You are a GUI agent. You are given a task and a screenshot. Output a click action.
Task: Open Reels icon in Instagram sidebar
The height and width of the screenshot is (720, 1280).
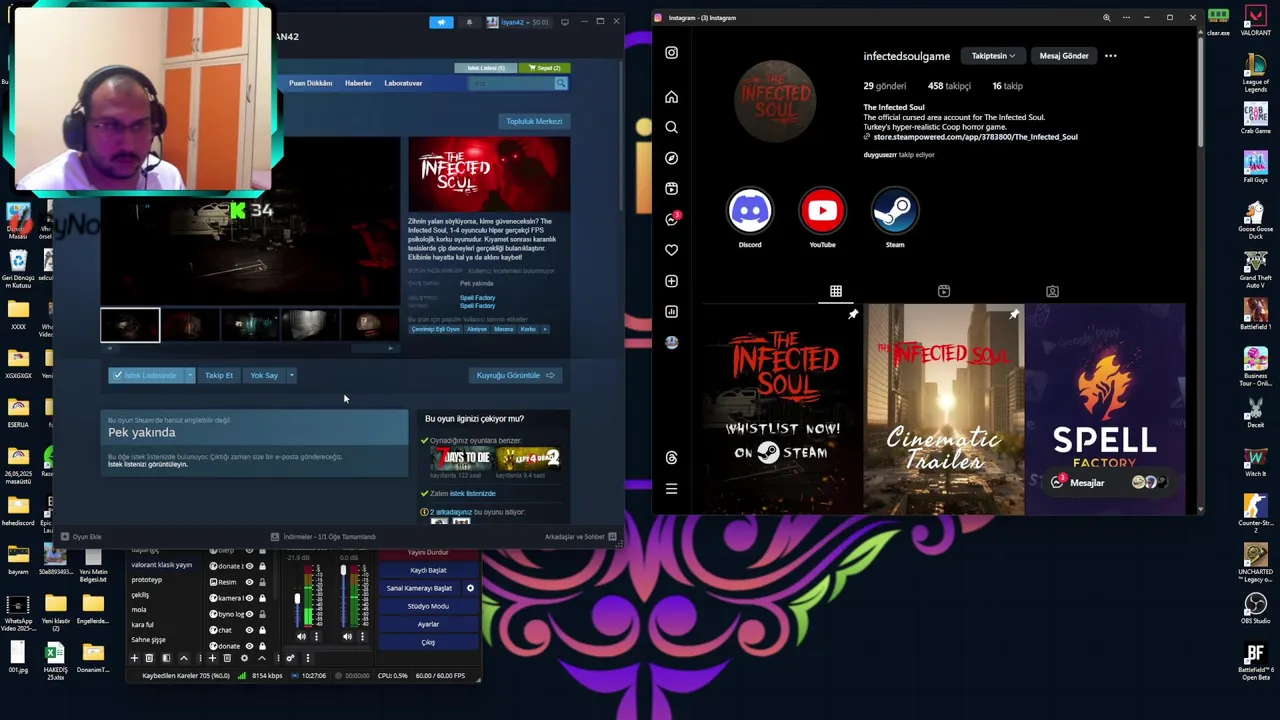pos(671,188)
